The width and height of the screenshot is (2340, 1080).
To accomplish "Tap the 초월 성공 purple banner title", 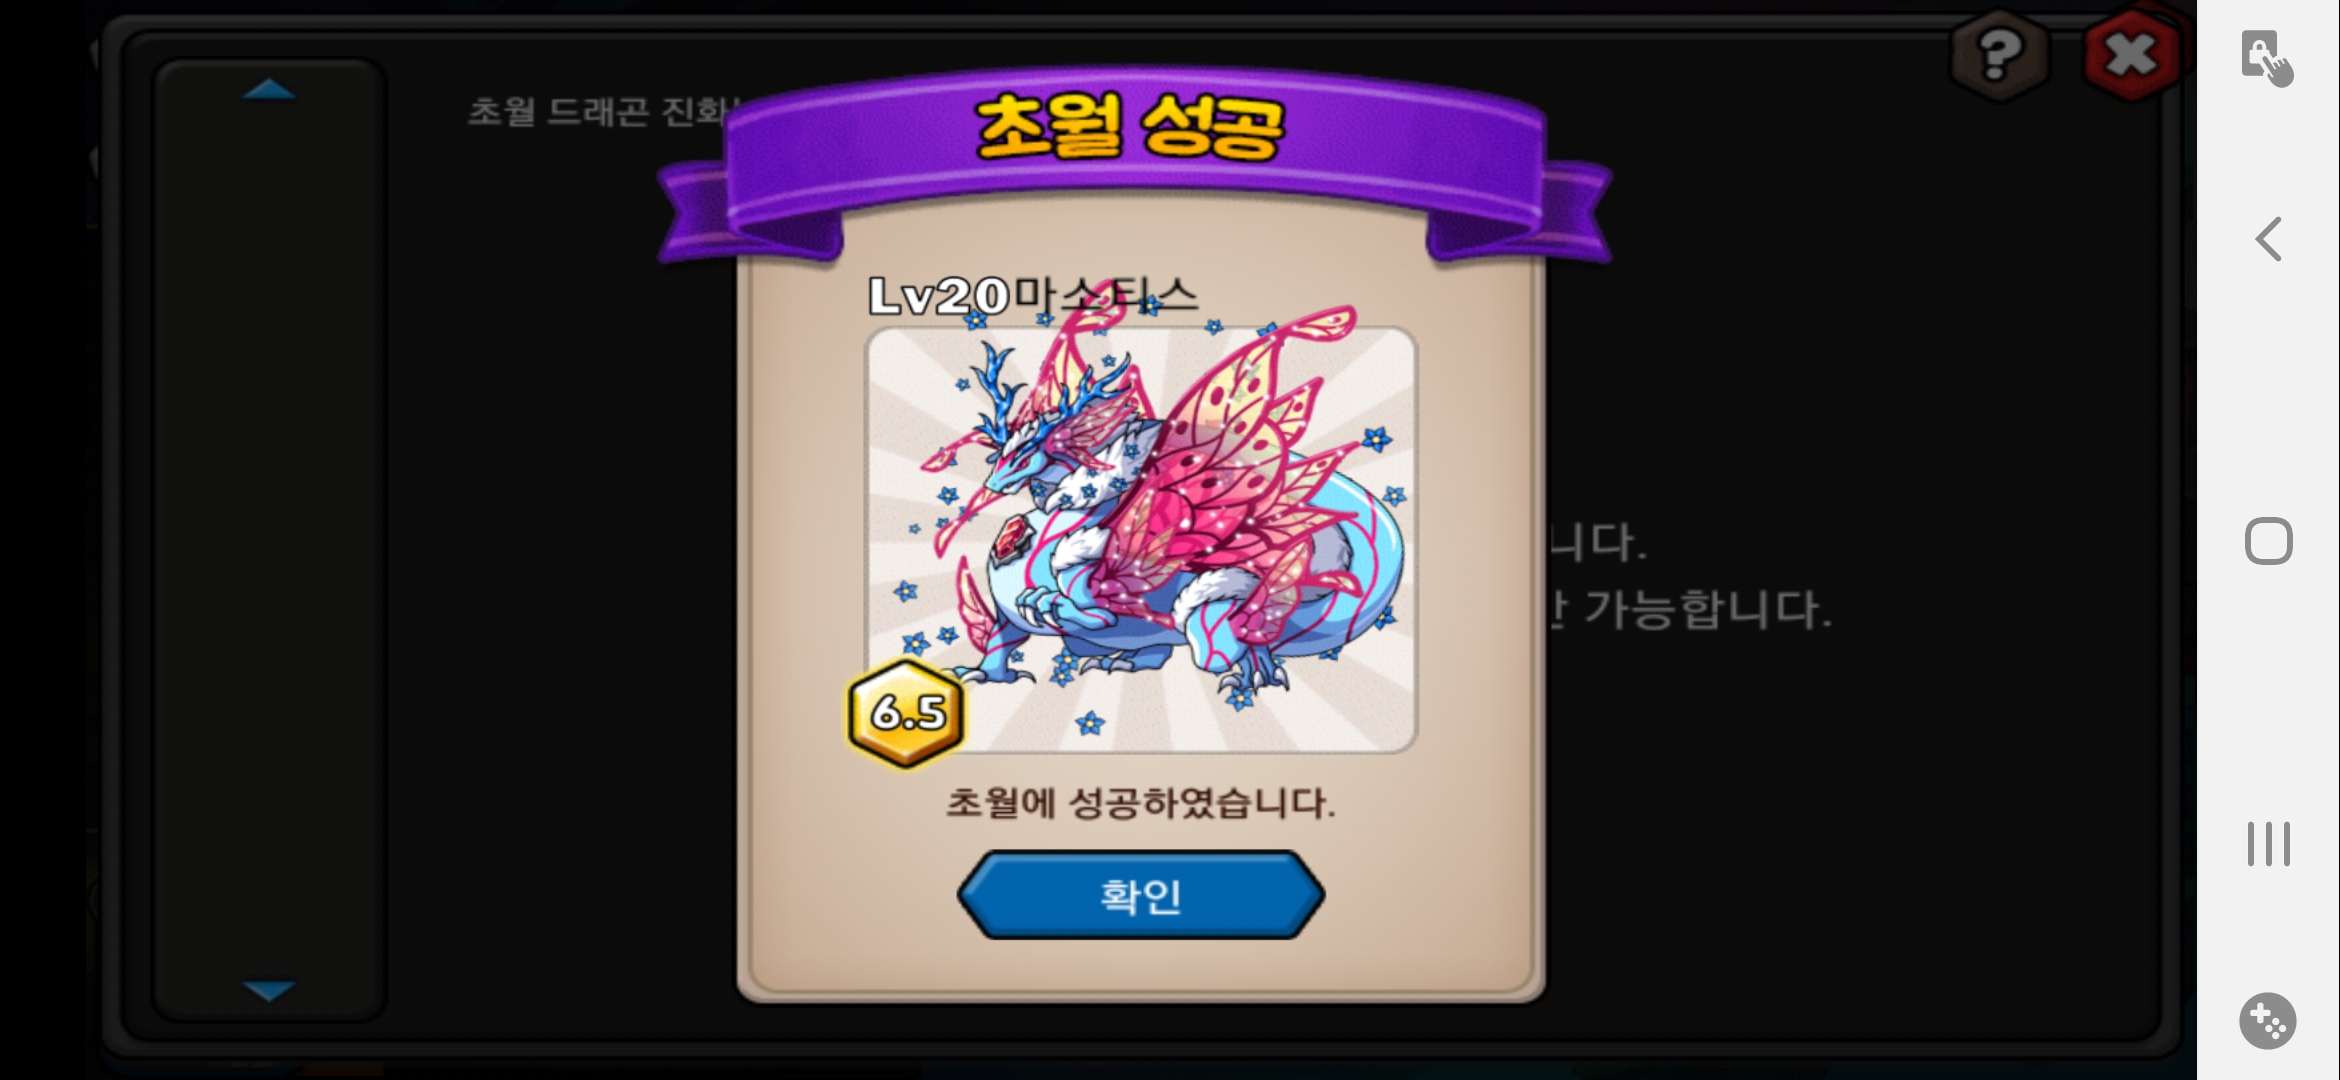I will (x=1130, y=127).
